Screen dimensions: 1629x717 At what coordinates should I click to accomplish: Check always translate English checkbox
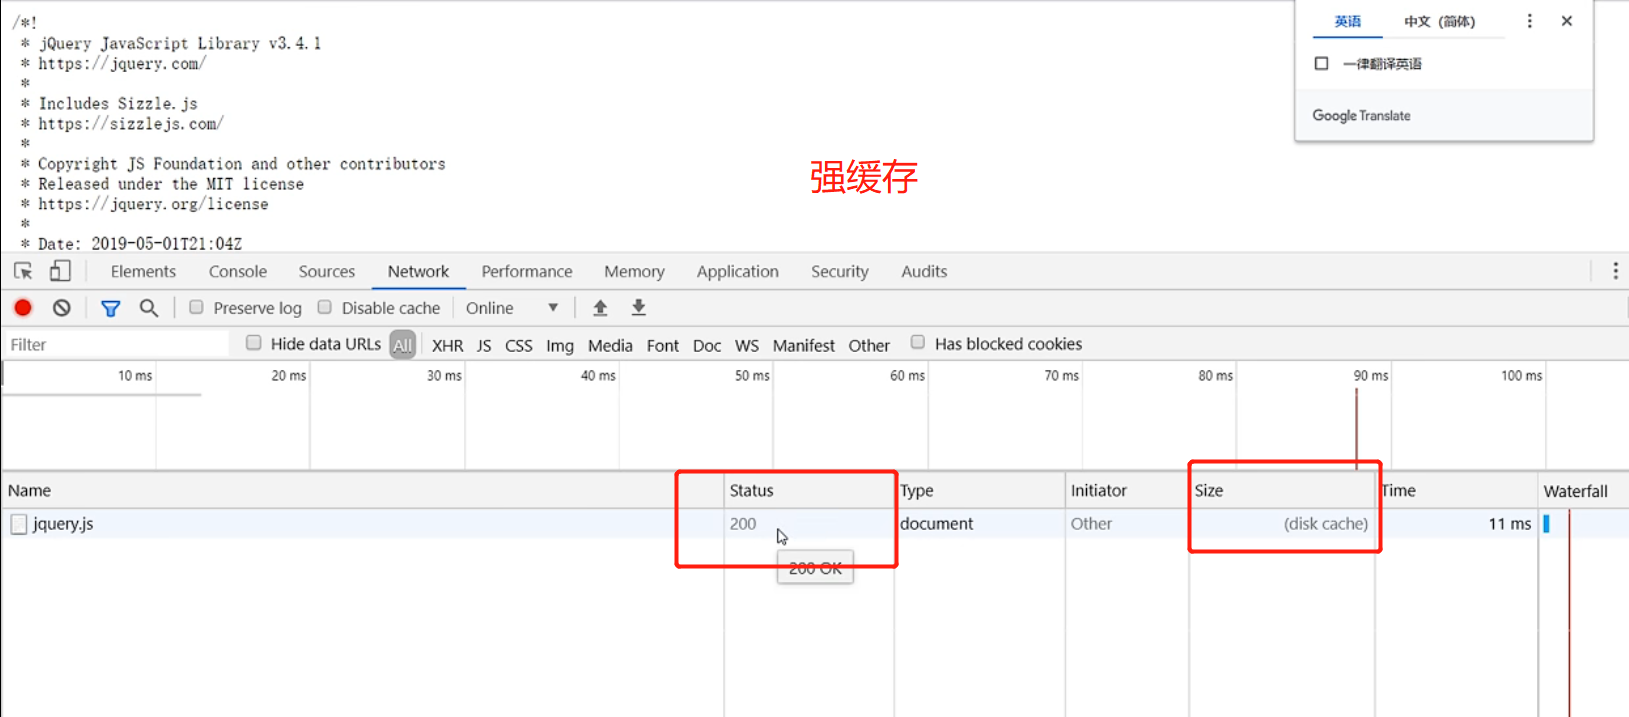(1322, 64)
